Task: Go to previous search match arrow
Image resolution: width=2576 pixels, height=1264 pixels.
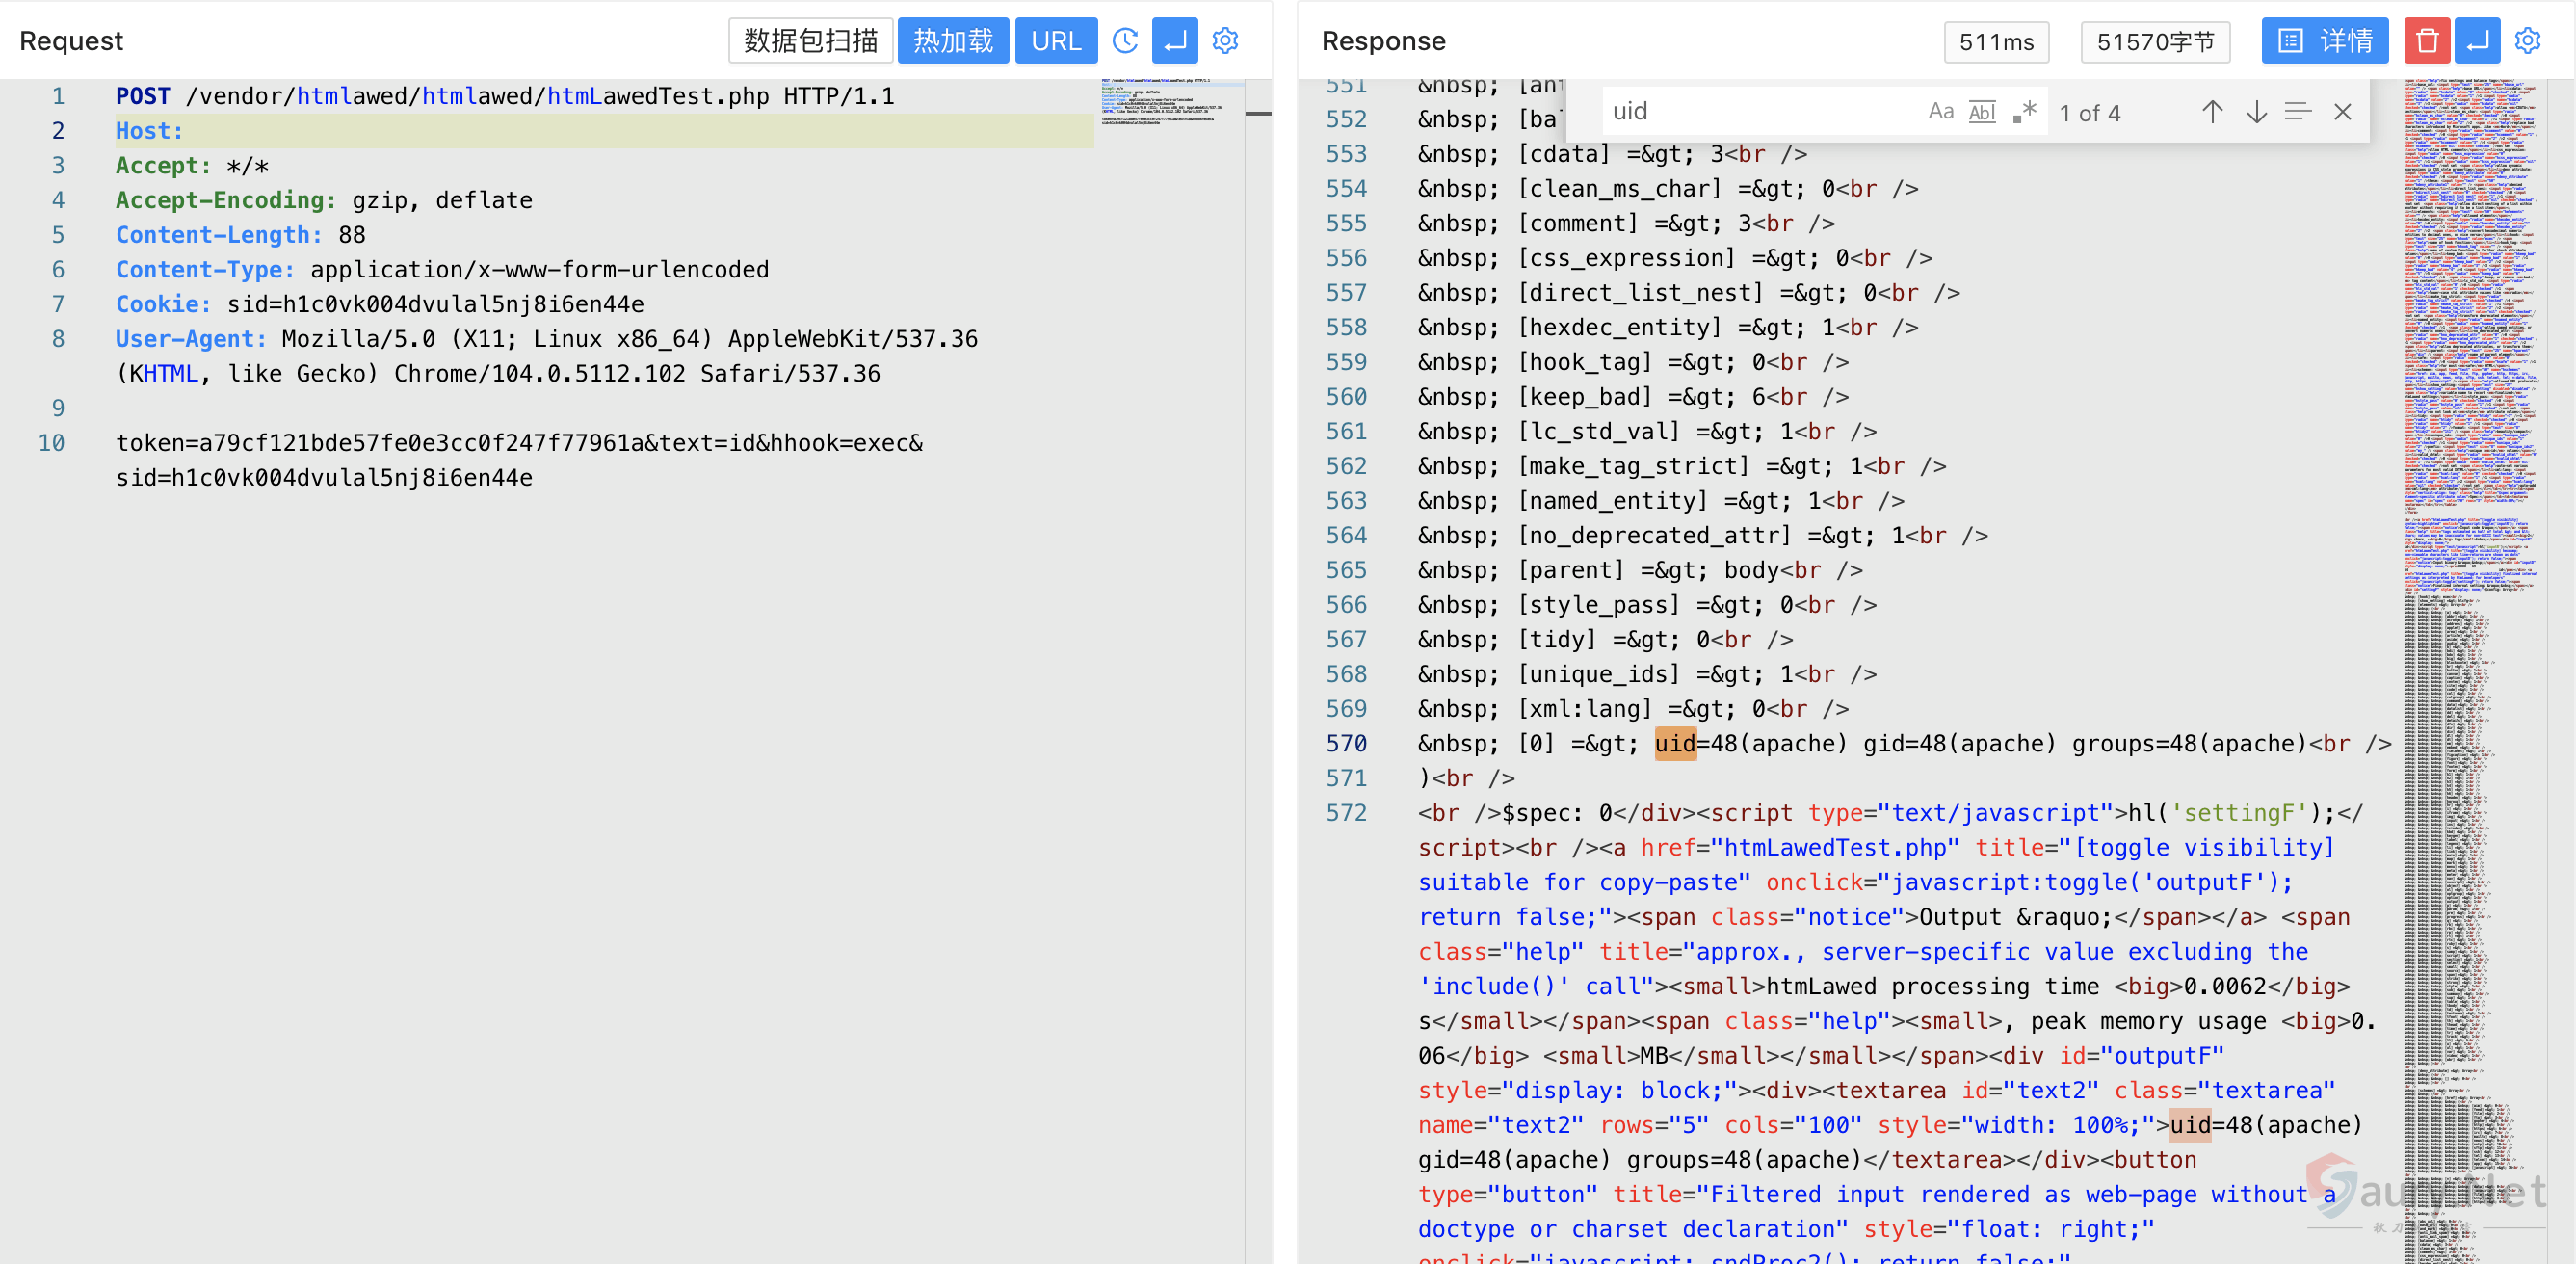Action: 2212,112
